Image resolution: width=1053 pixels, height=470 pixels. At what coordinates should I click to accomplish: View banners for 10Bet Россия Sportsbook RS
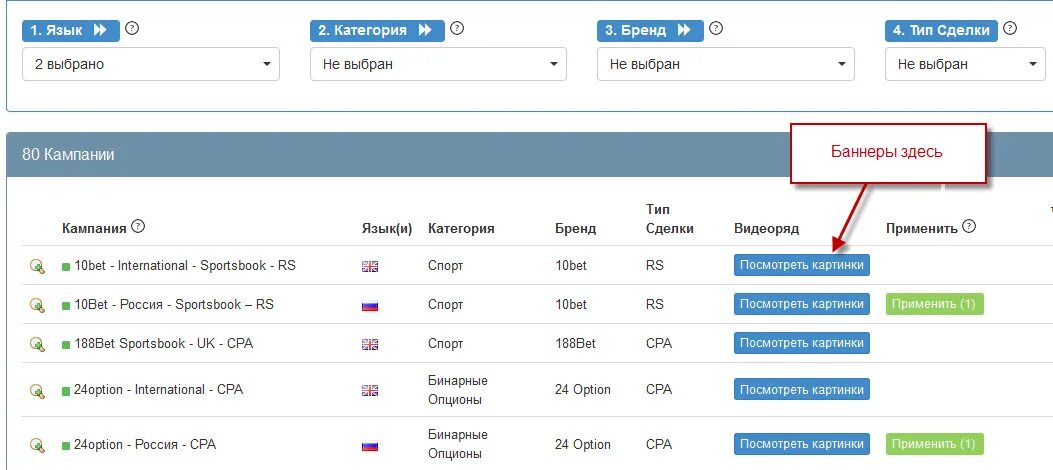pos(802,304)
